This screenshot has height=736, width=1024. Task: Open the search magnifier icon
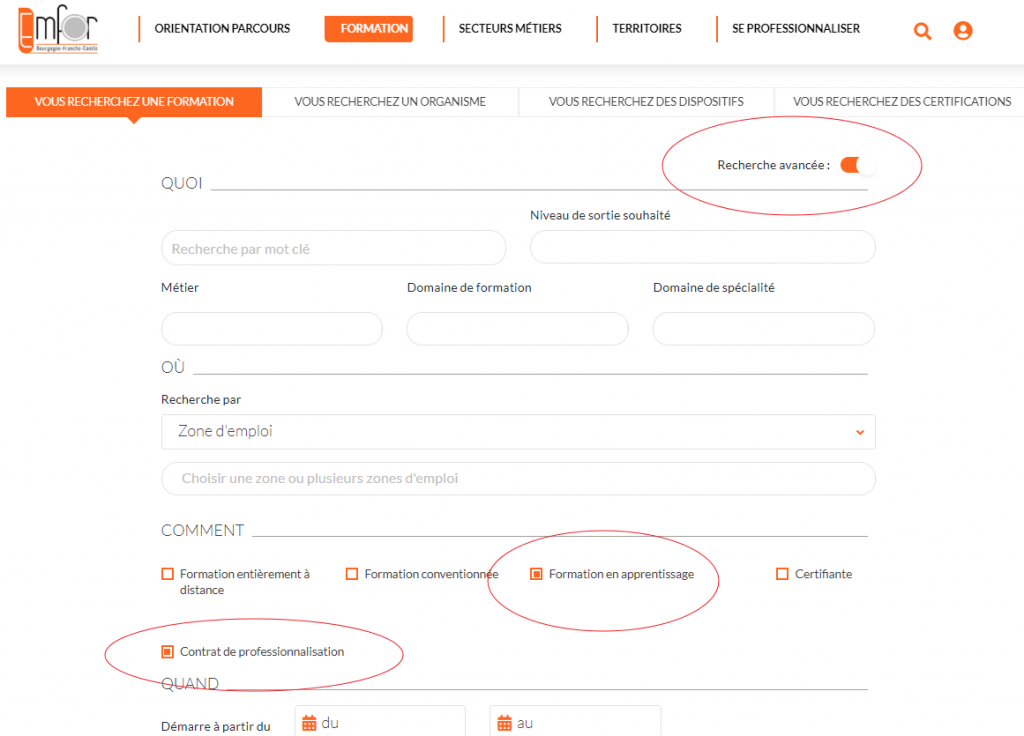click(x=922, y=31)
